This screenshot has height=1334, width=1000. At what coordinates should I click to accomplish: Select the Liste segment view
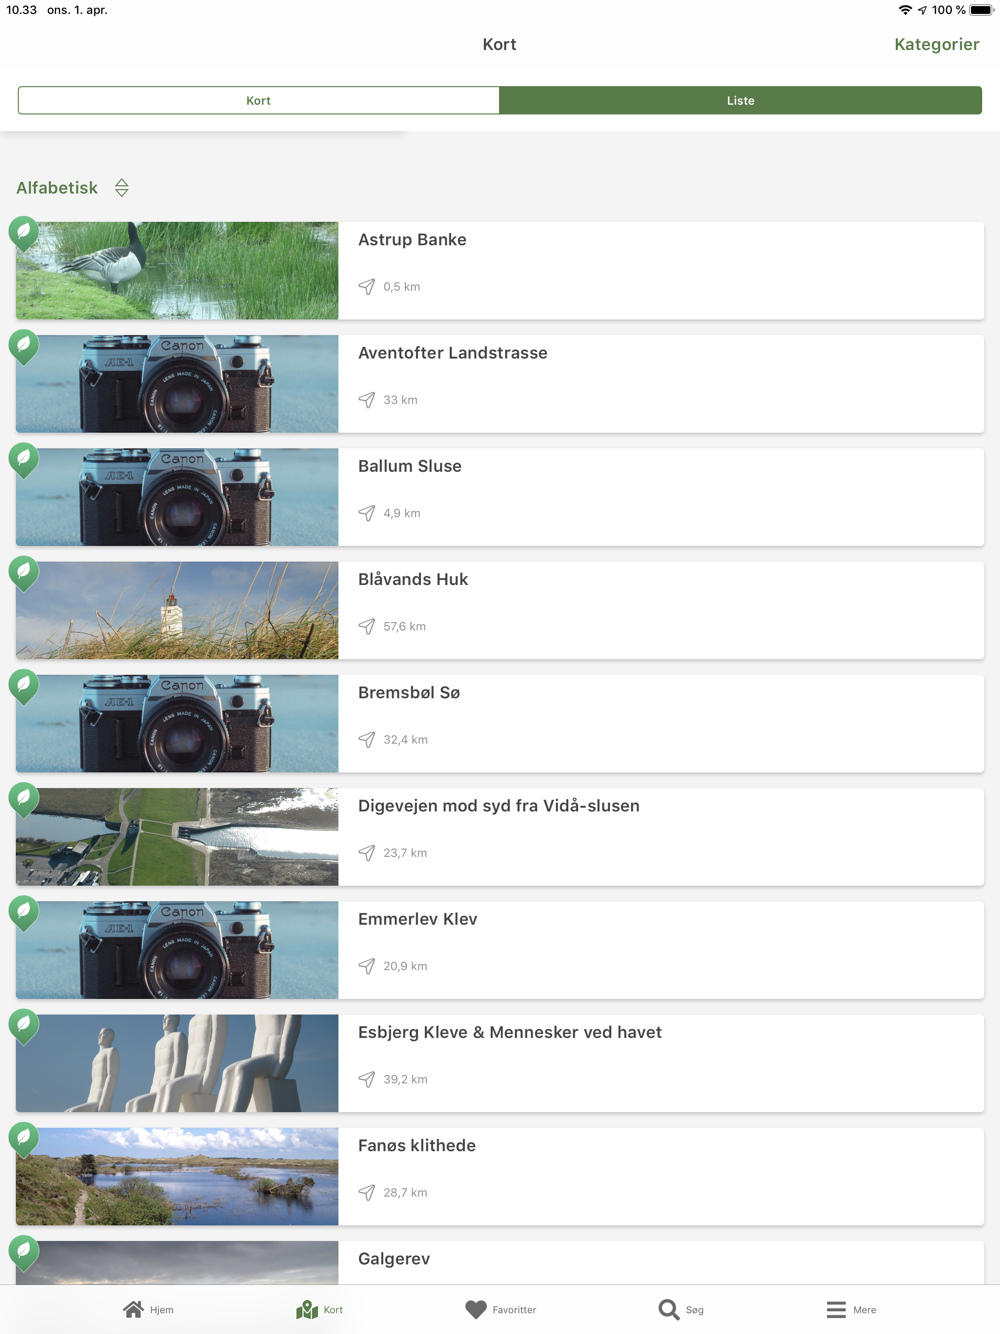741,100
